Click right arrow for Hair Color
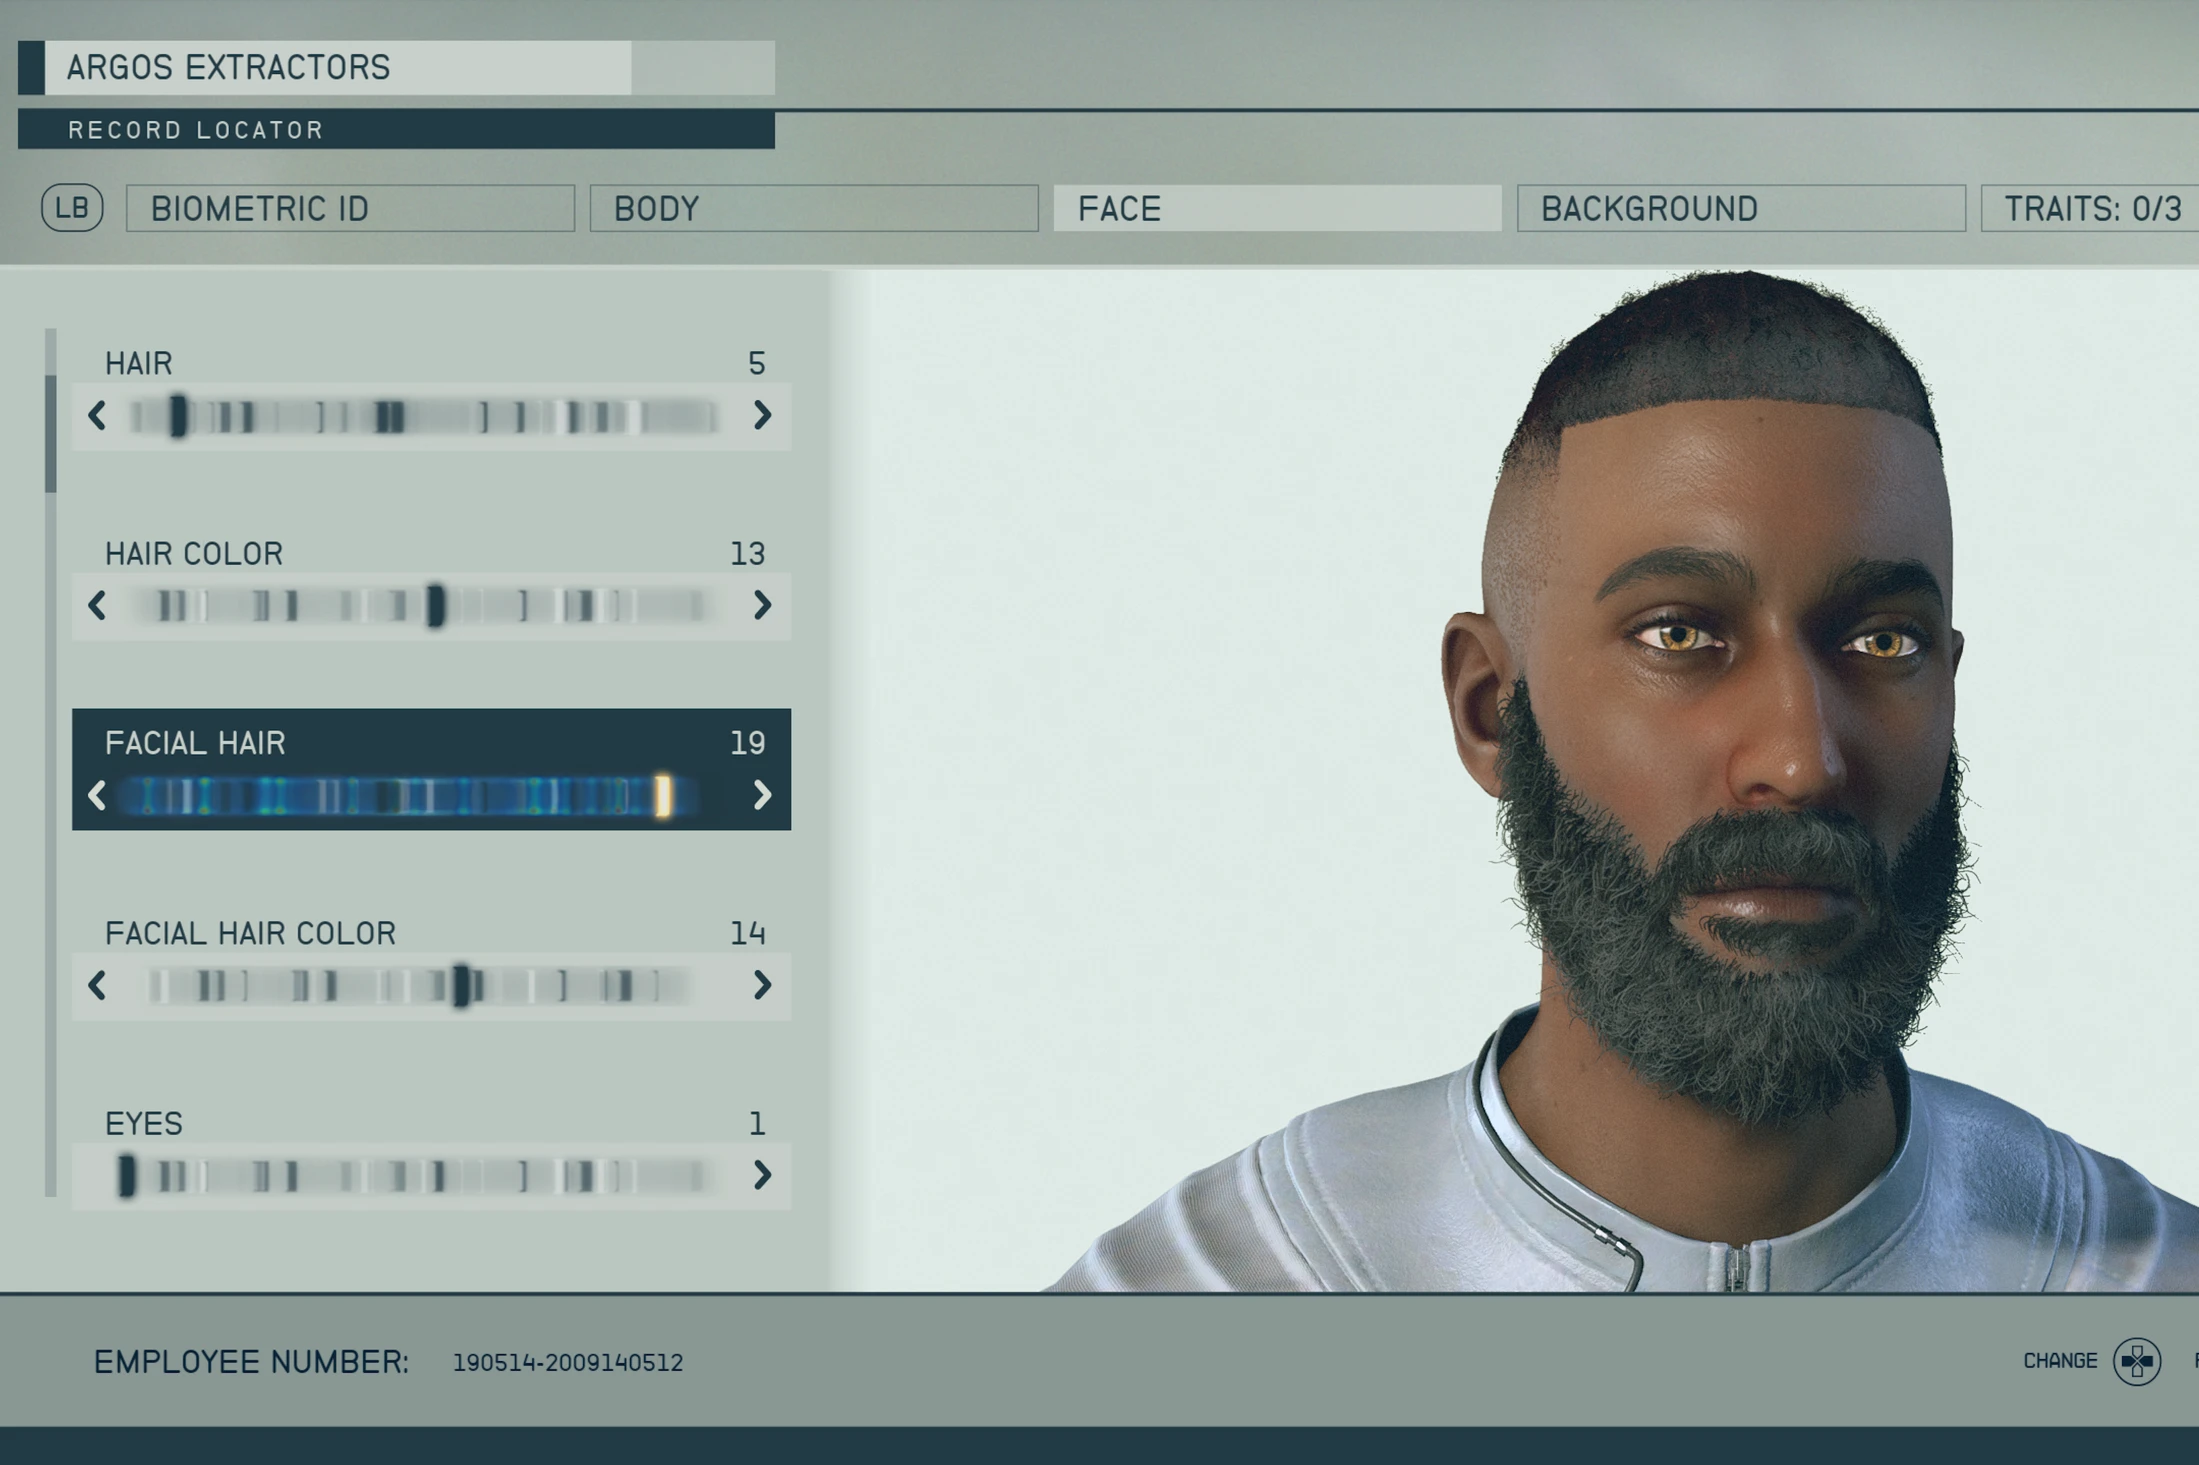This screenshot has height=1465, width=2199. click(x=762, y=605)
